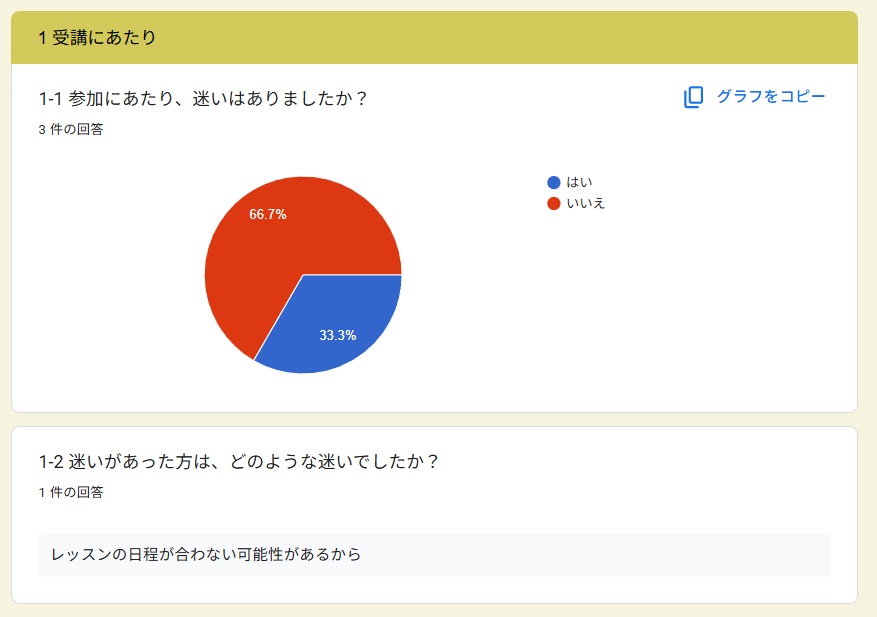
Task: Click the copy graph icon
Action: click(x=693, y=97)
